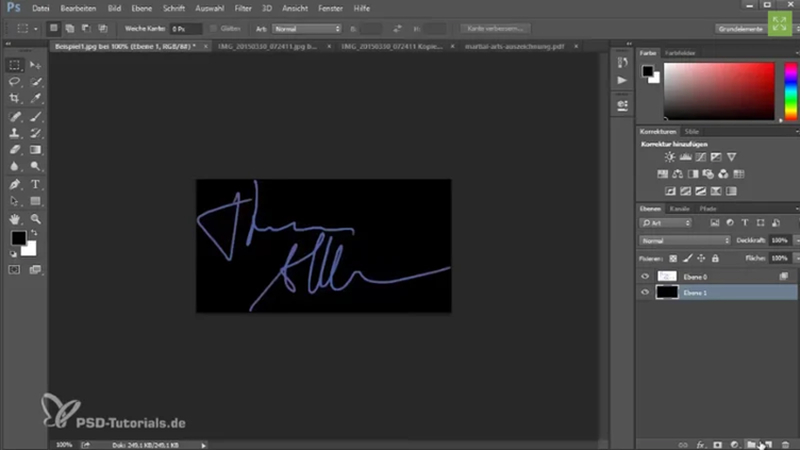Toggle lock all padlock icon
Screen dimensions: 800x450
[715, 259]
